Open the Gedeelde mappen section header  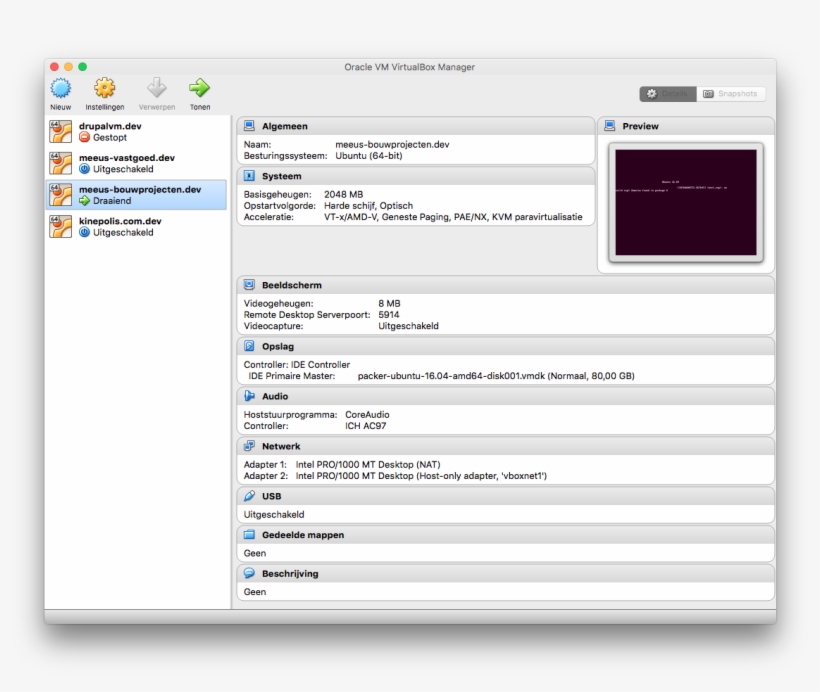click(303, 535)
